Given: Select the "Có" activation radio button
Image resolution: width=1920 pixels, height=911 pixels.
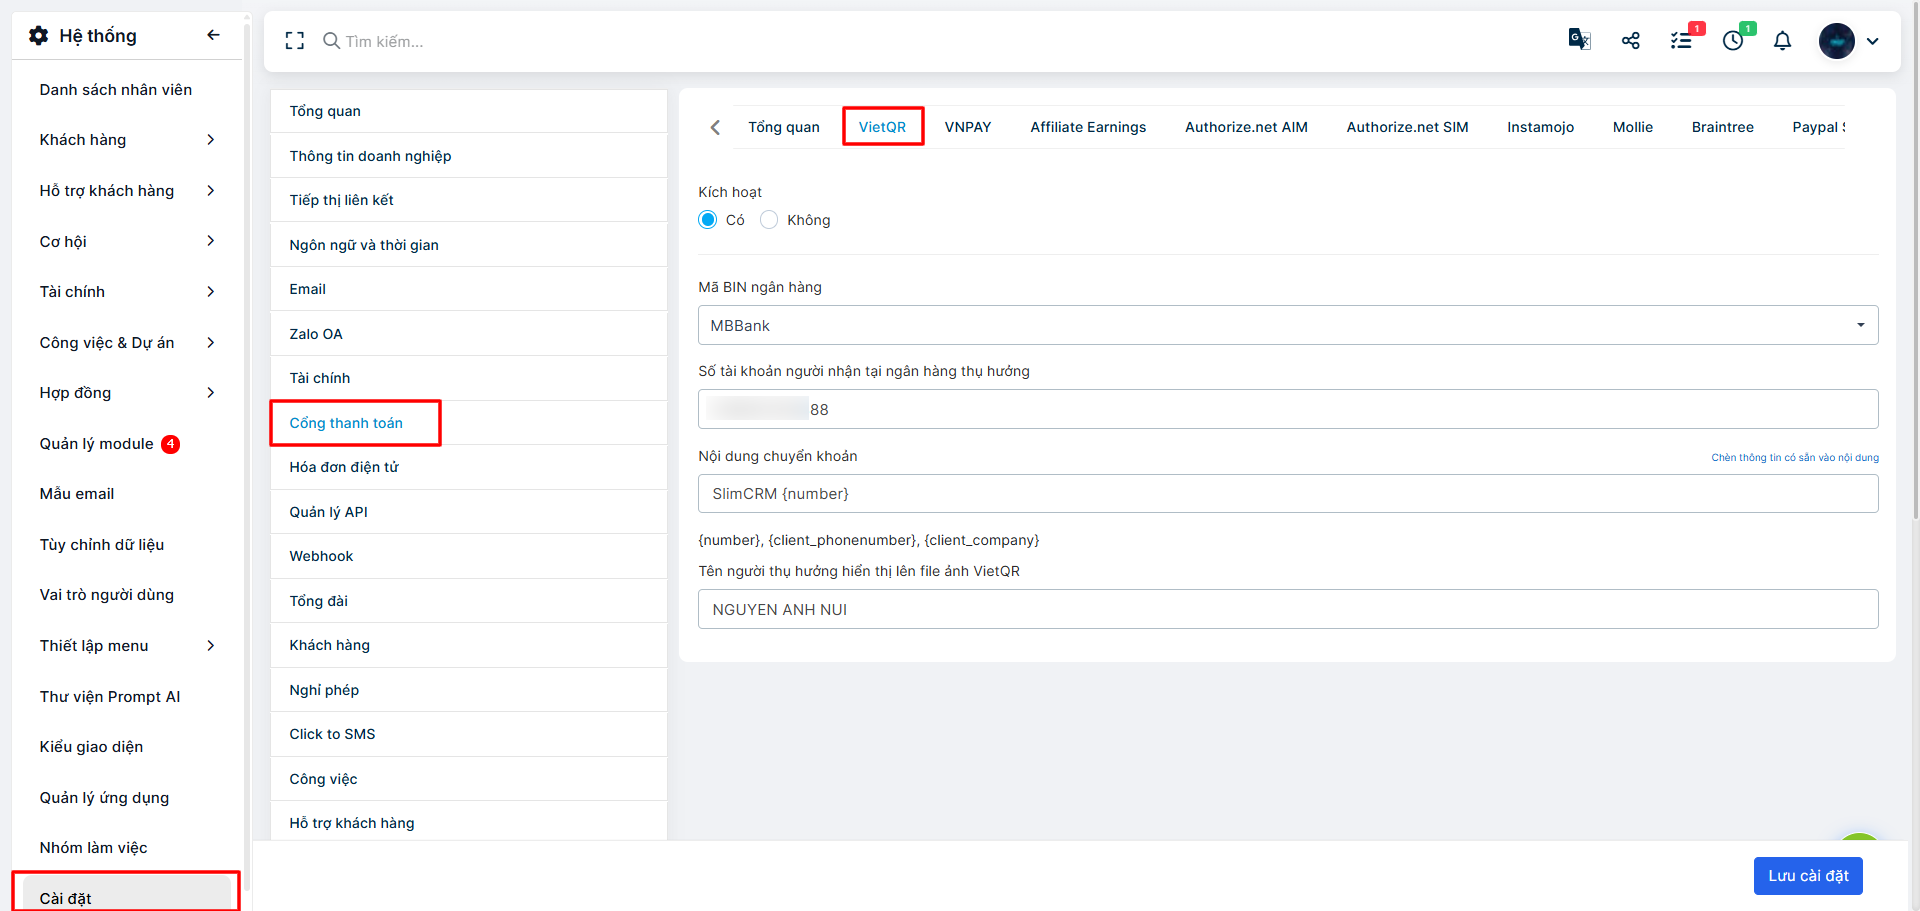Looking at the screenshot, I should pyautogui.click(x=708, y=220).
